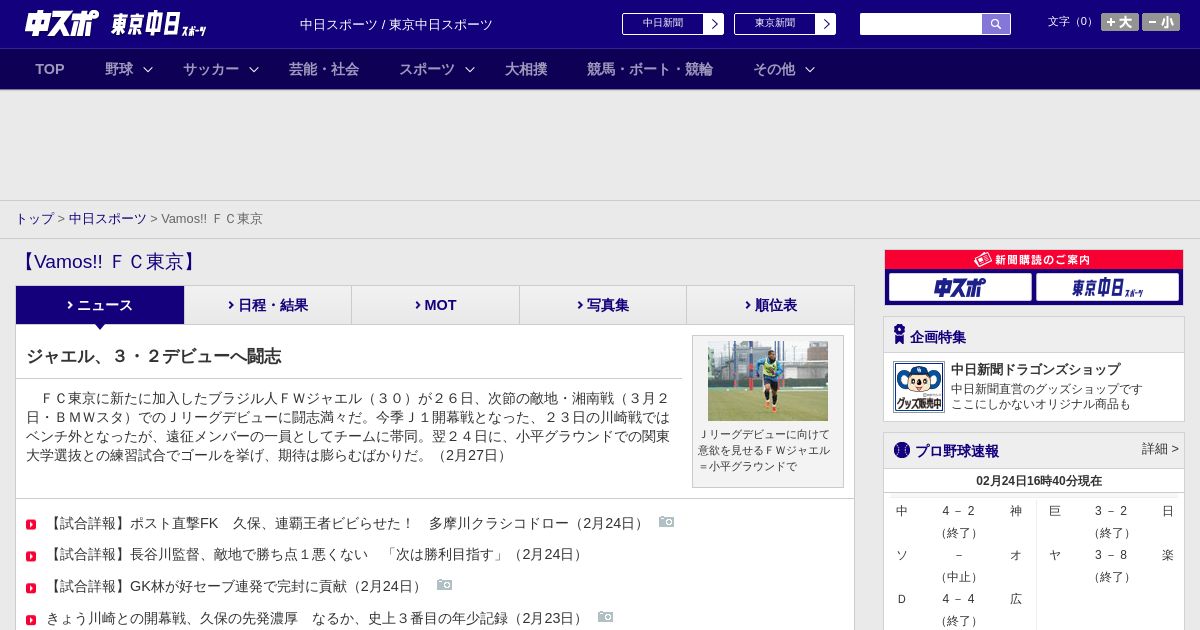The image size is (1200, 630).
Task: Click the 中日スポーツ breadcrumb link
Action: (108, 218)
